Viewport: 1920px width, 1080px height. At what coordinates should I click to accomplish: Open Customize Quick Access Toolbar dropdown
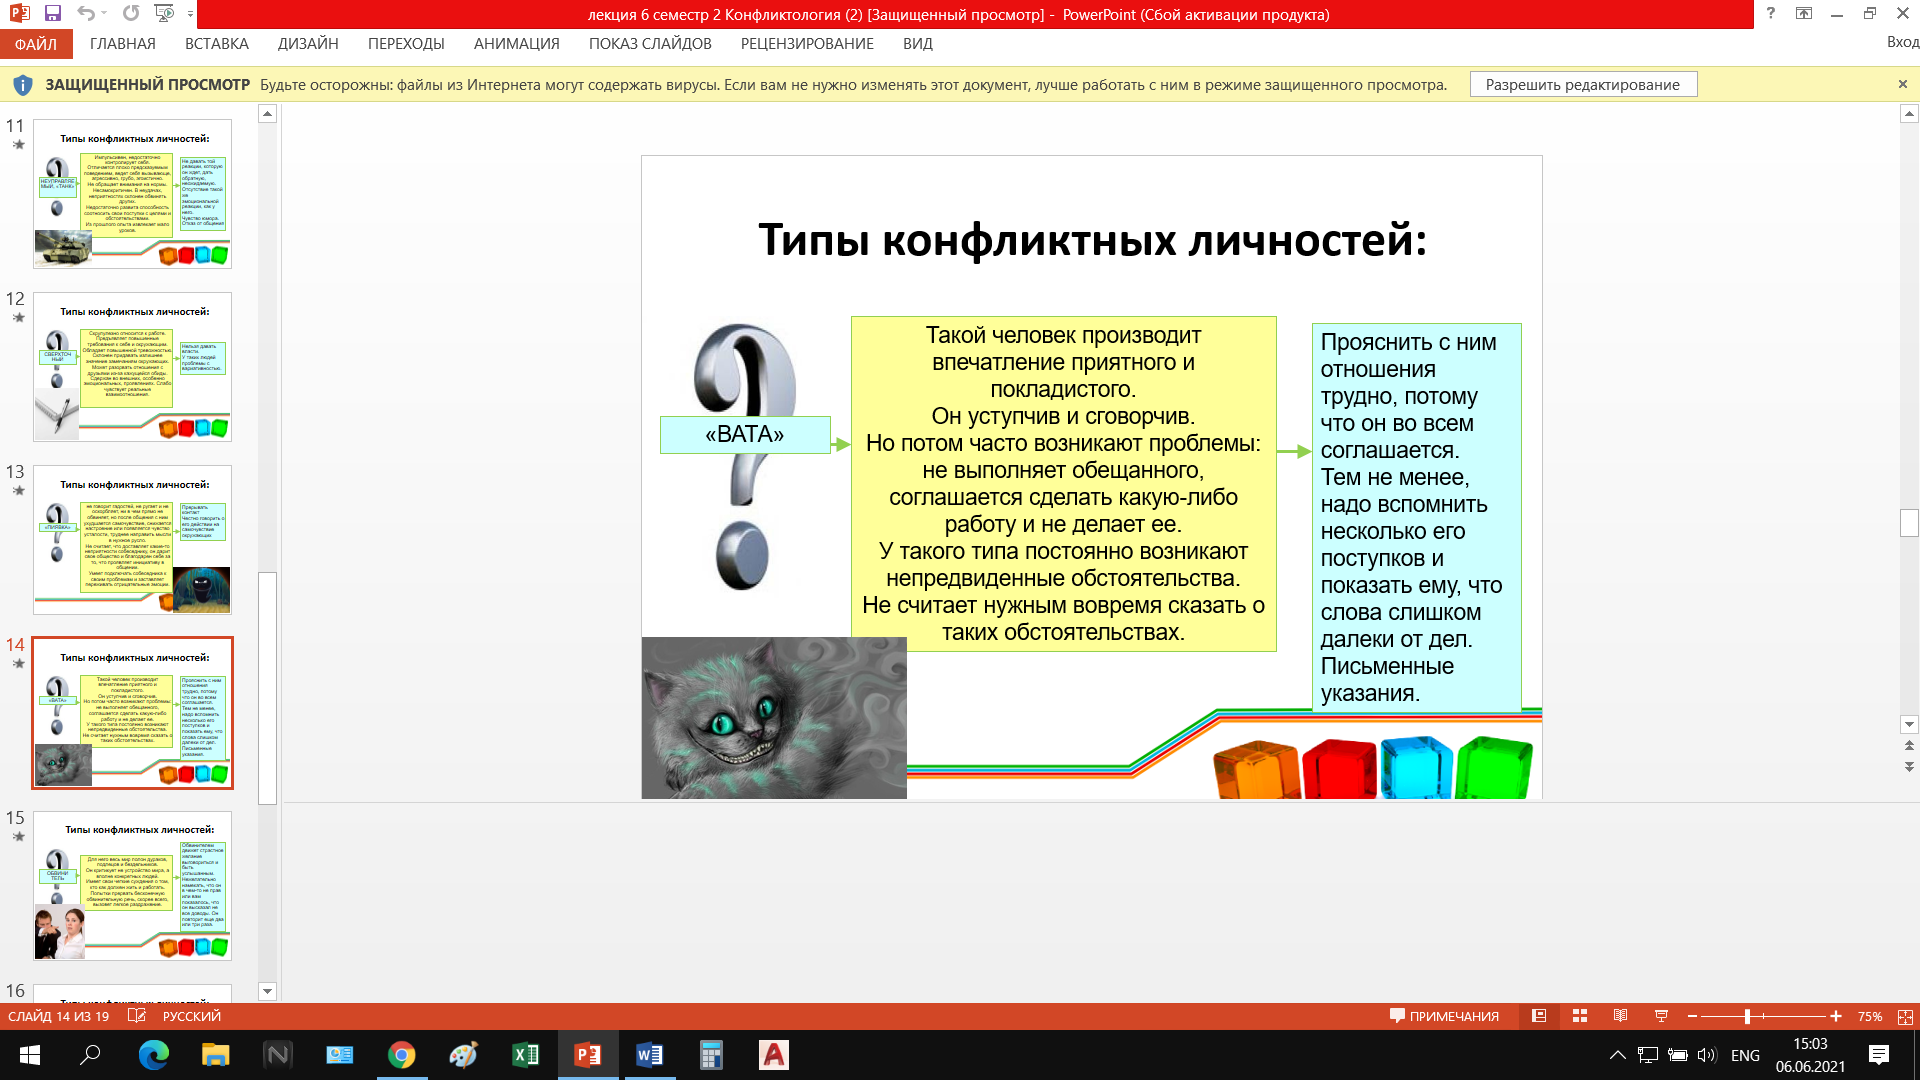coord(190,14)
